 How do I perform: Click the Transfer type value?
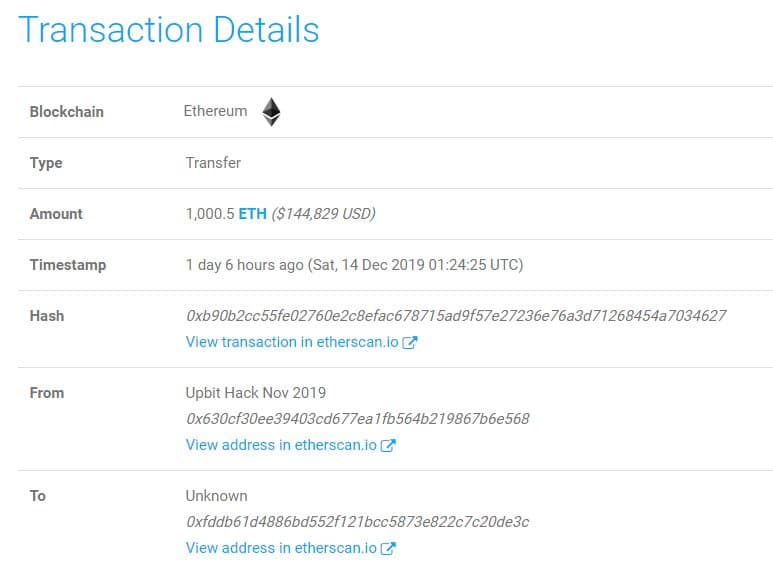213,163
